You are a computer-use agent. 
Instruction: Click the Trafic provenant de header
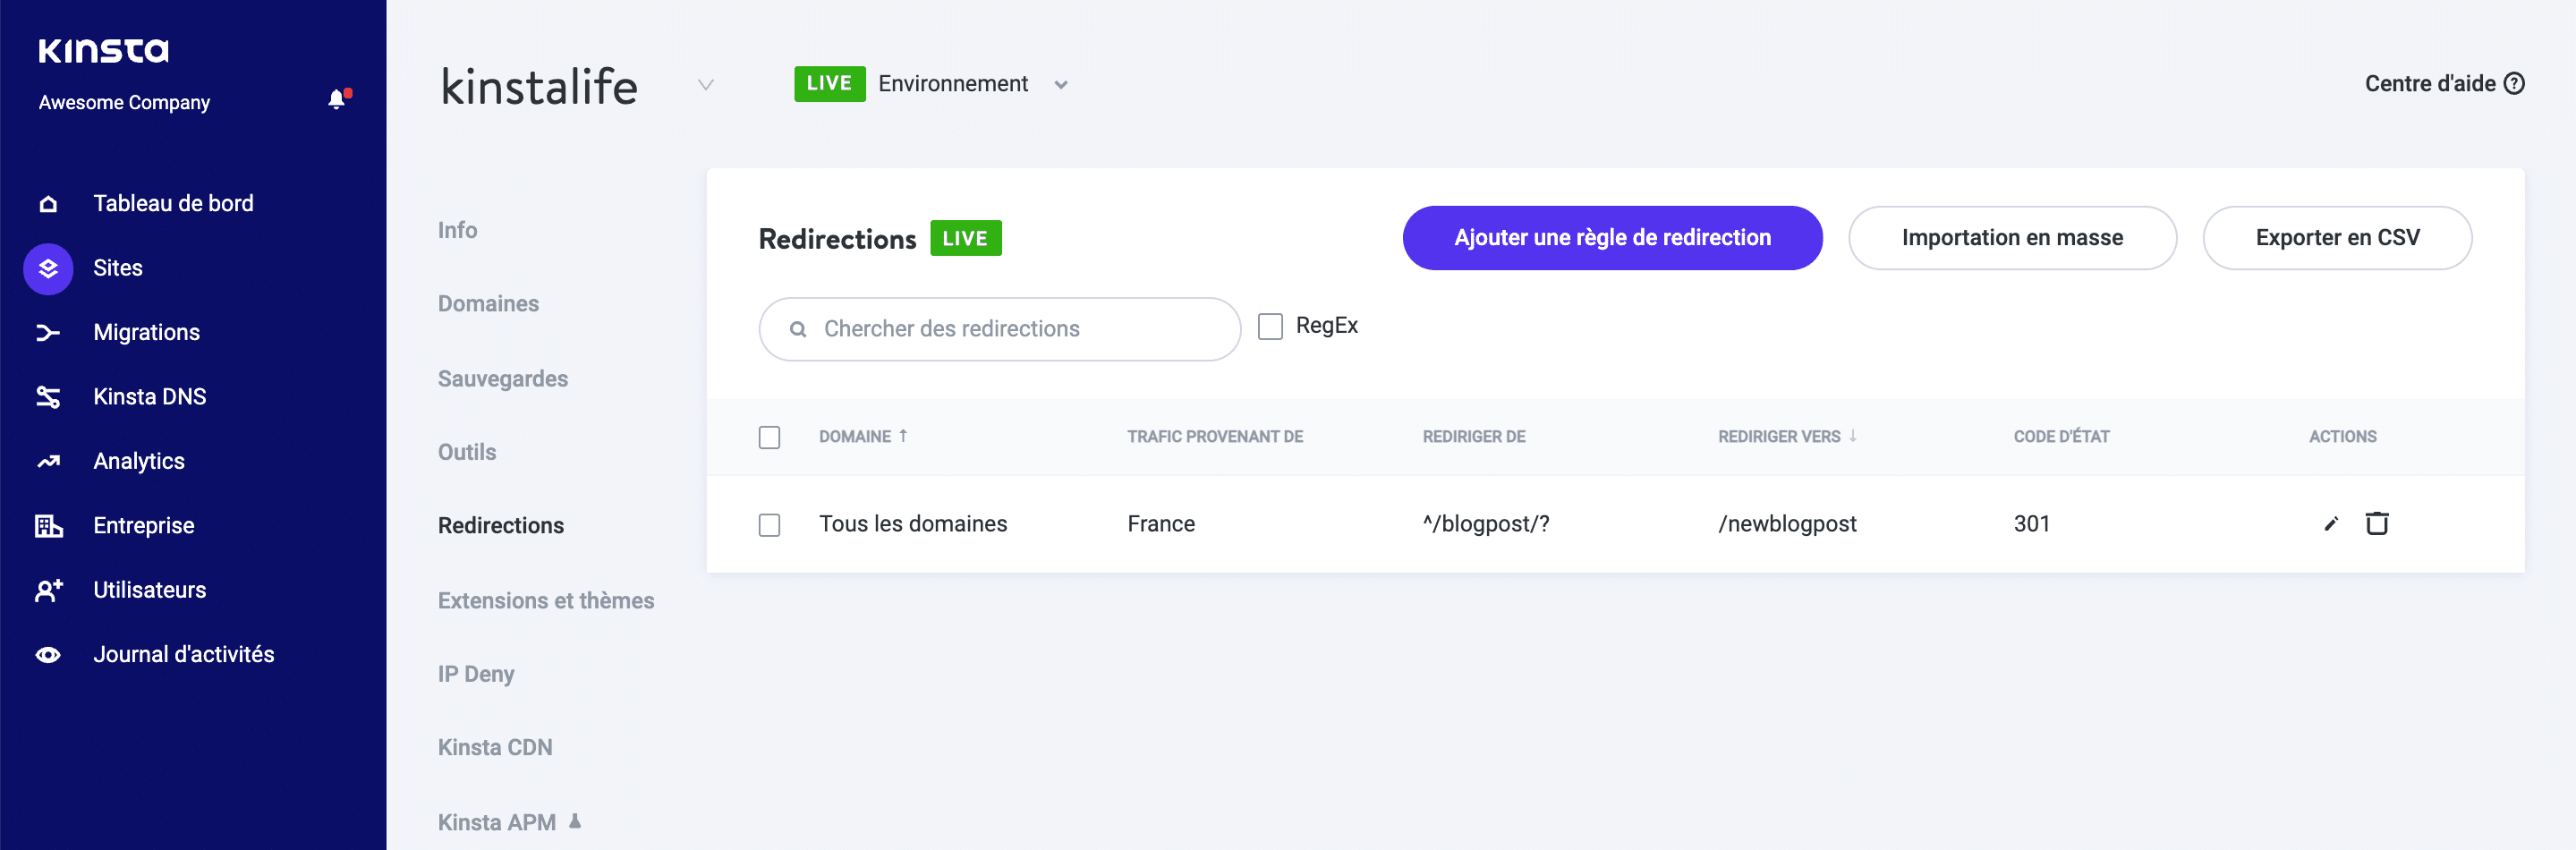1215,437
